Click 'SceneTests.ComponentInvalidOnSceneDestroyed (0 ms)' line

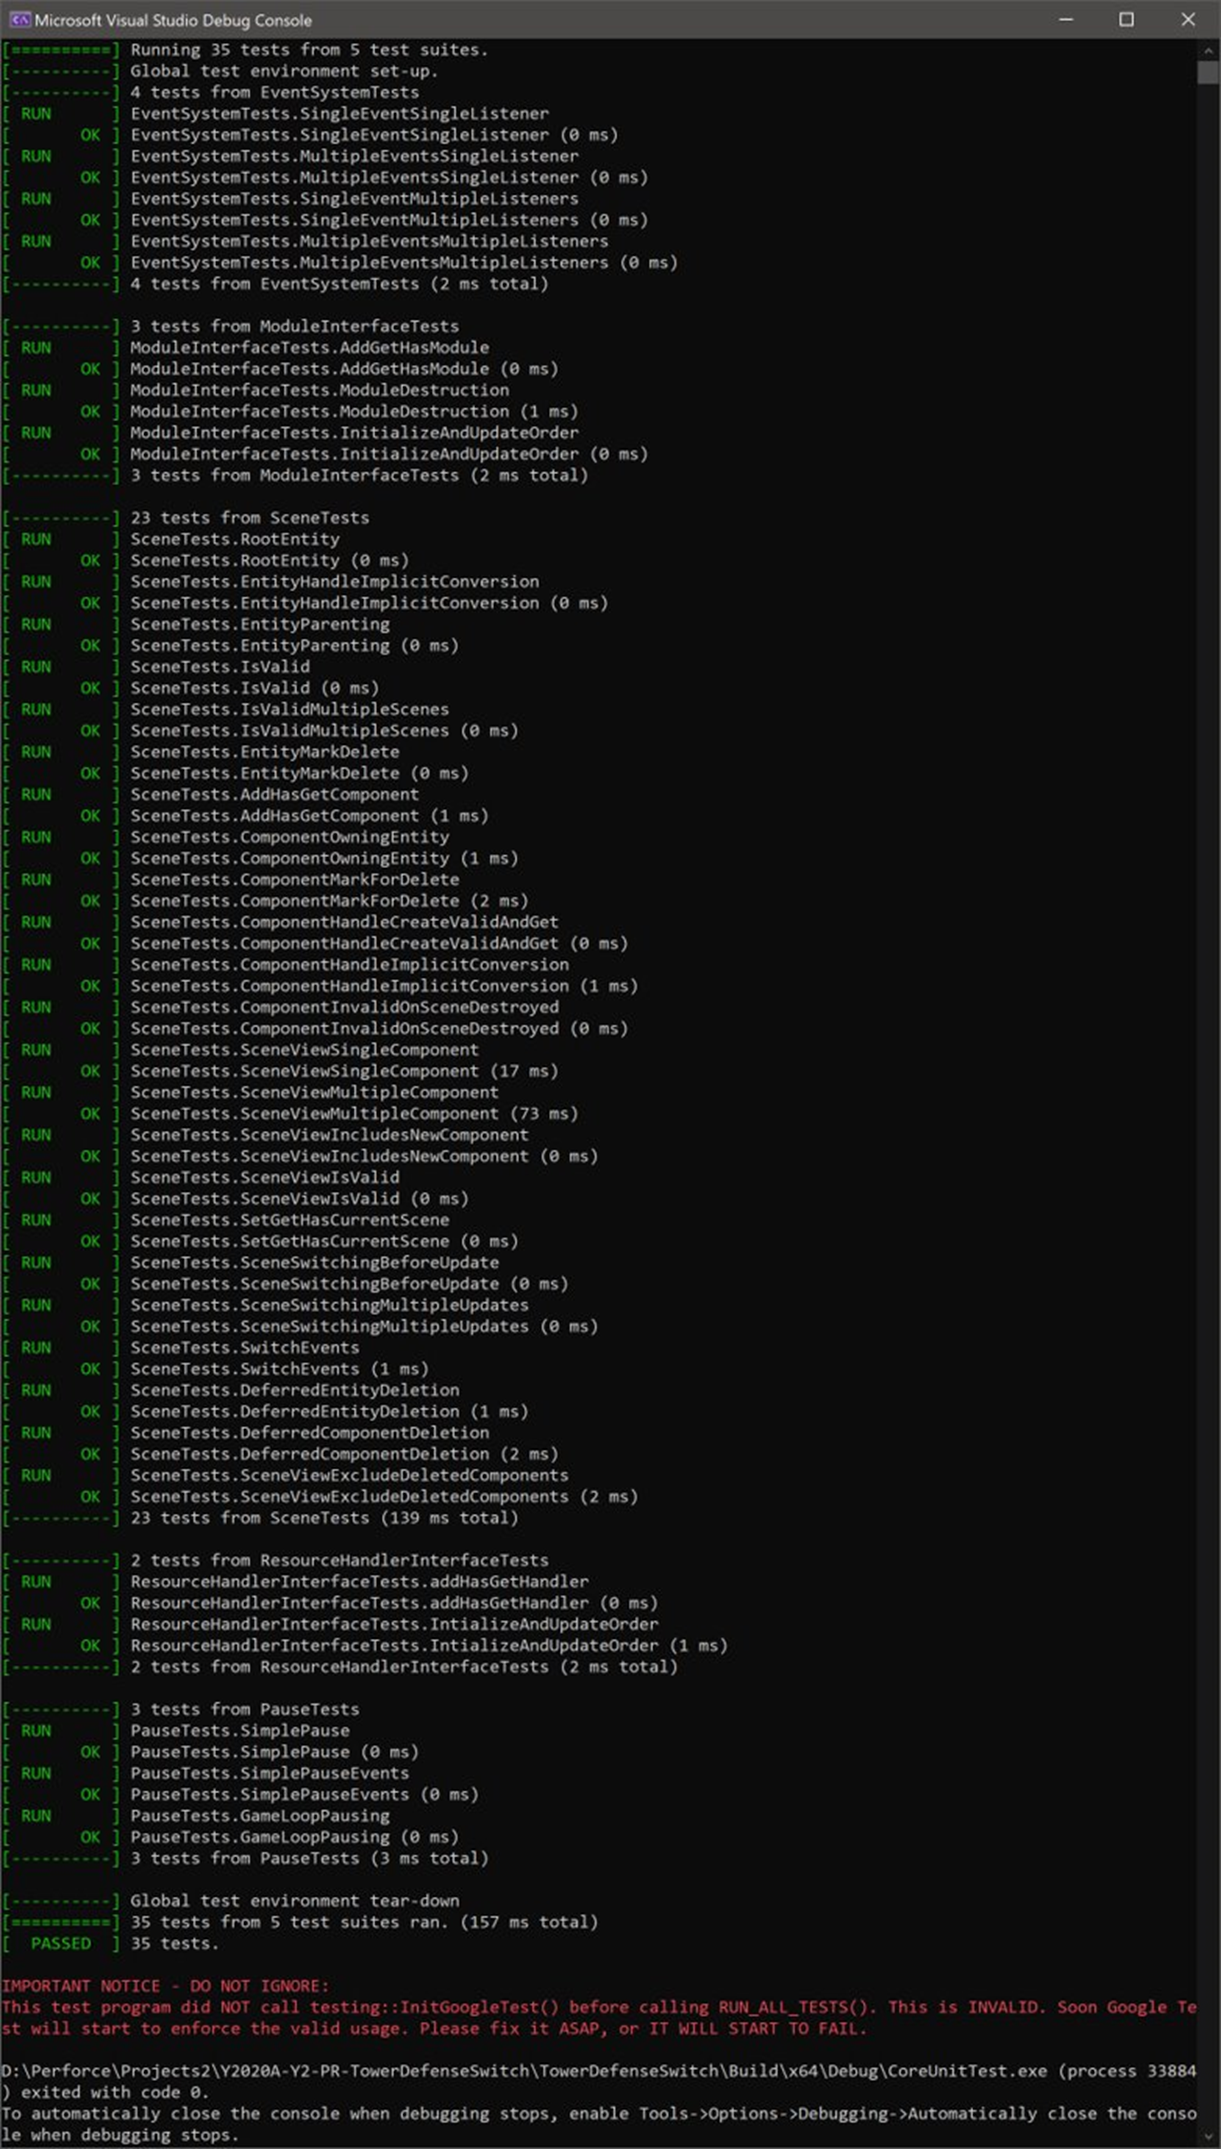click(379, 1029)
